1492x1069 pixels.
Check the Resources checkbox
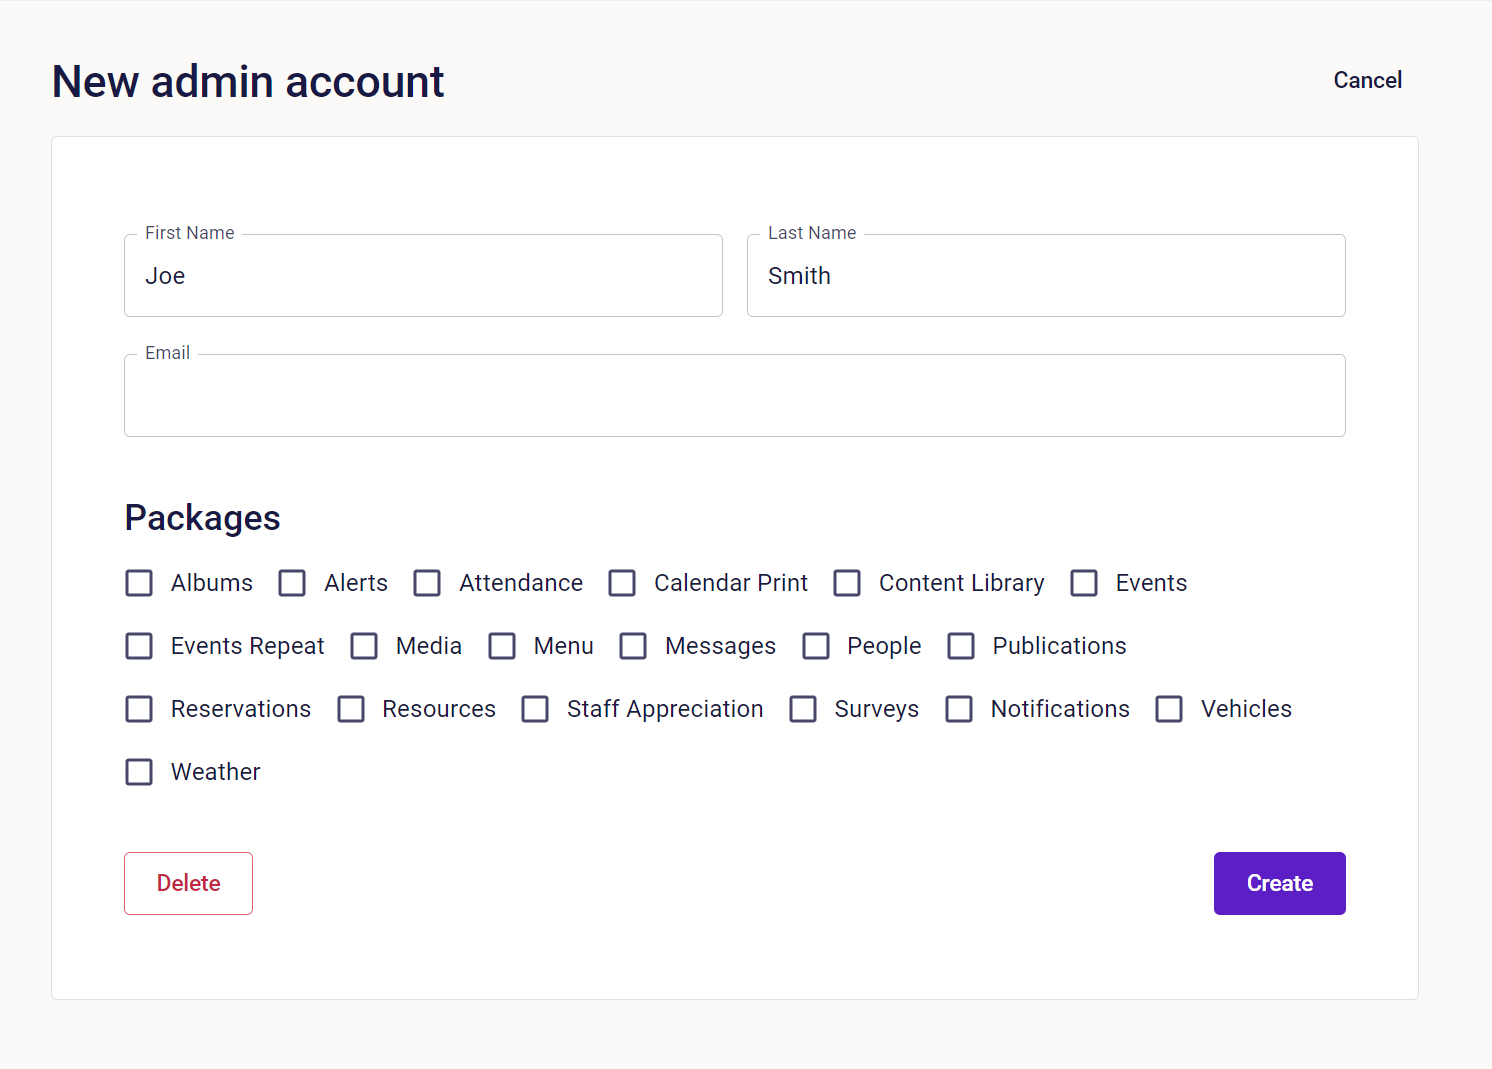point(351,709)
